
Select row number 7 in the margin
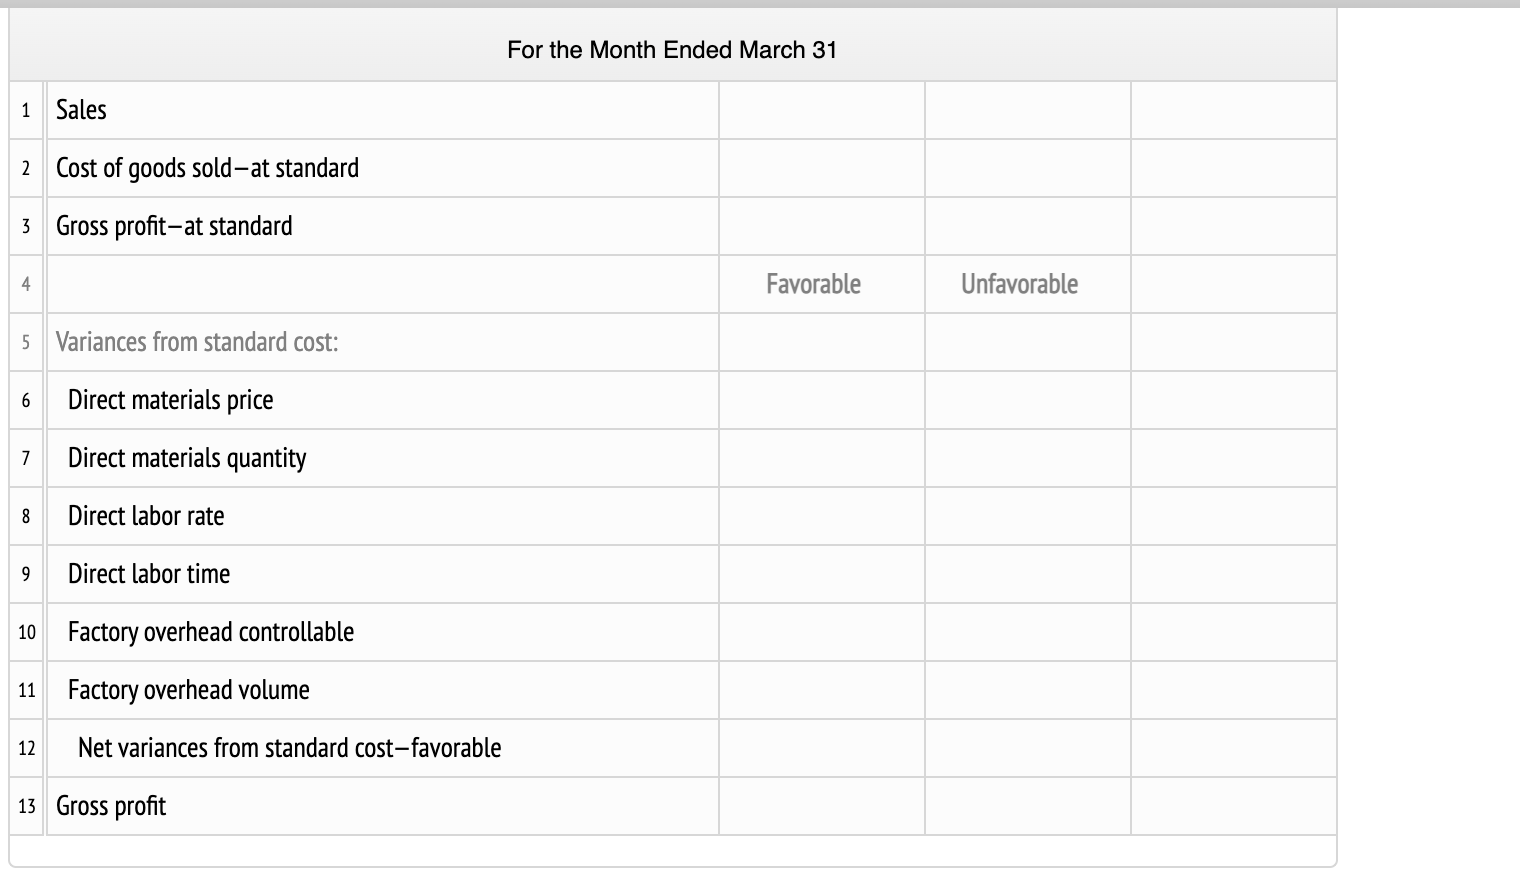click(25, 458)
